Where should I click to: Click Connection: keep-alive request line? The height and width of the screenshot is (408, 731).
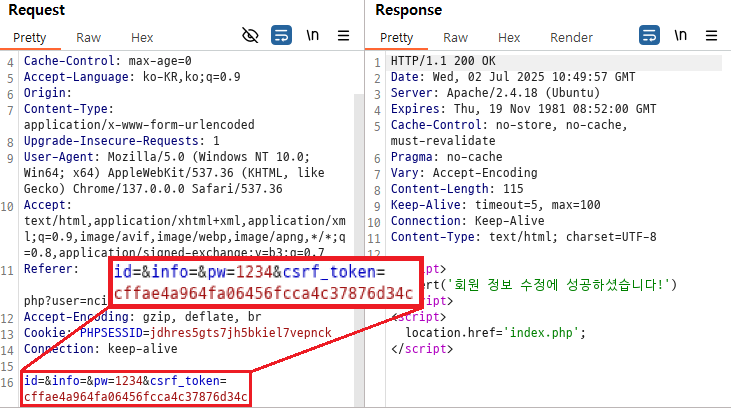coord(101,349)
